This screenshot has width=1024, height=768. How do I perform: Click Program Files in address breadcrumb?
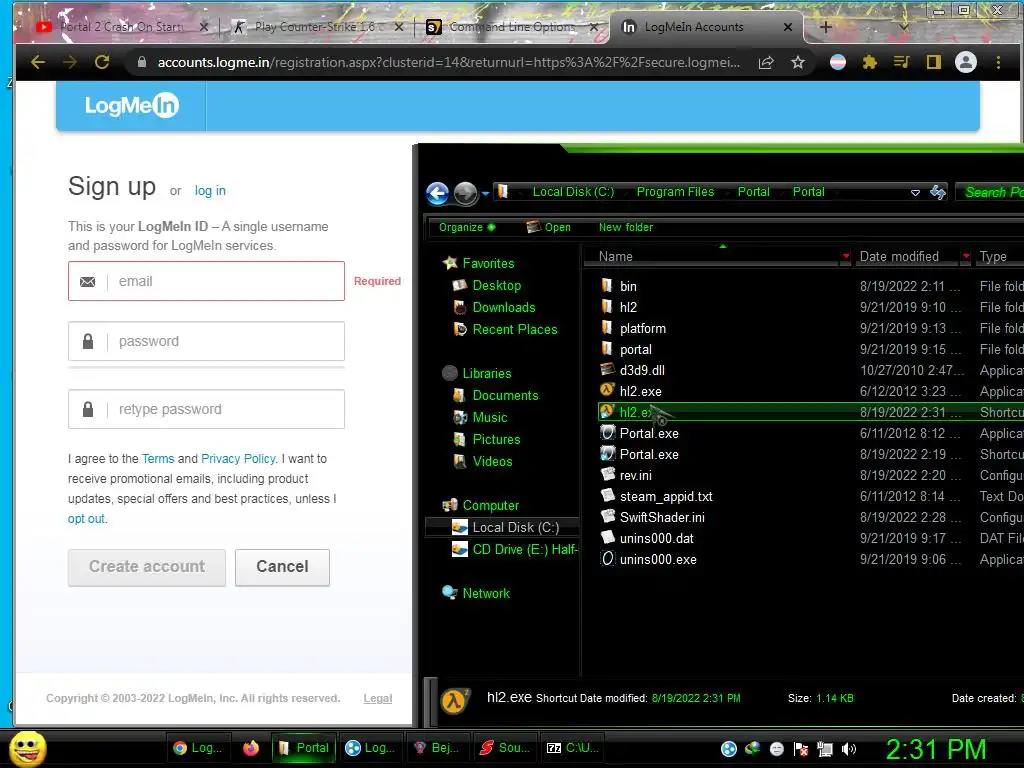[675, 191]
